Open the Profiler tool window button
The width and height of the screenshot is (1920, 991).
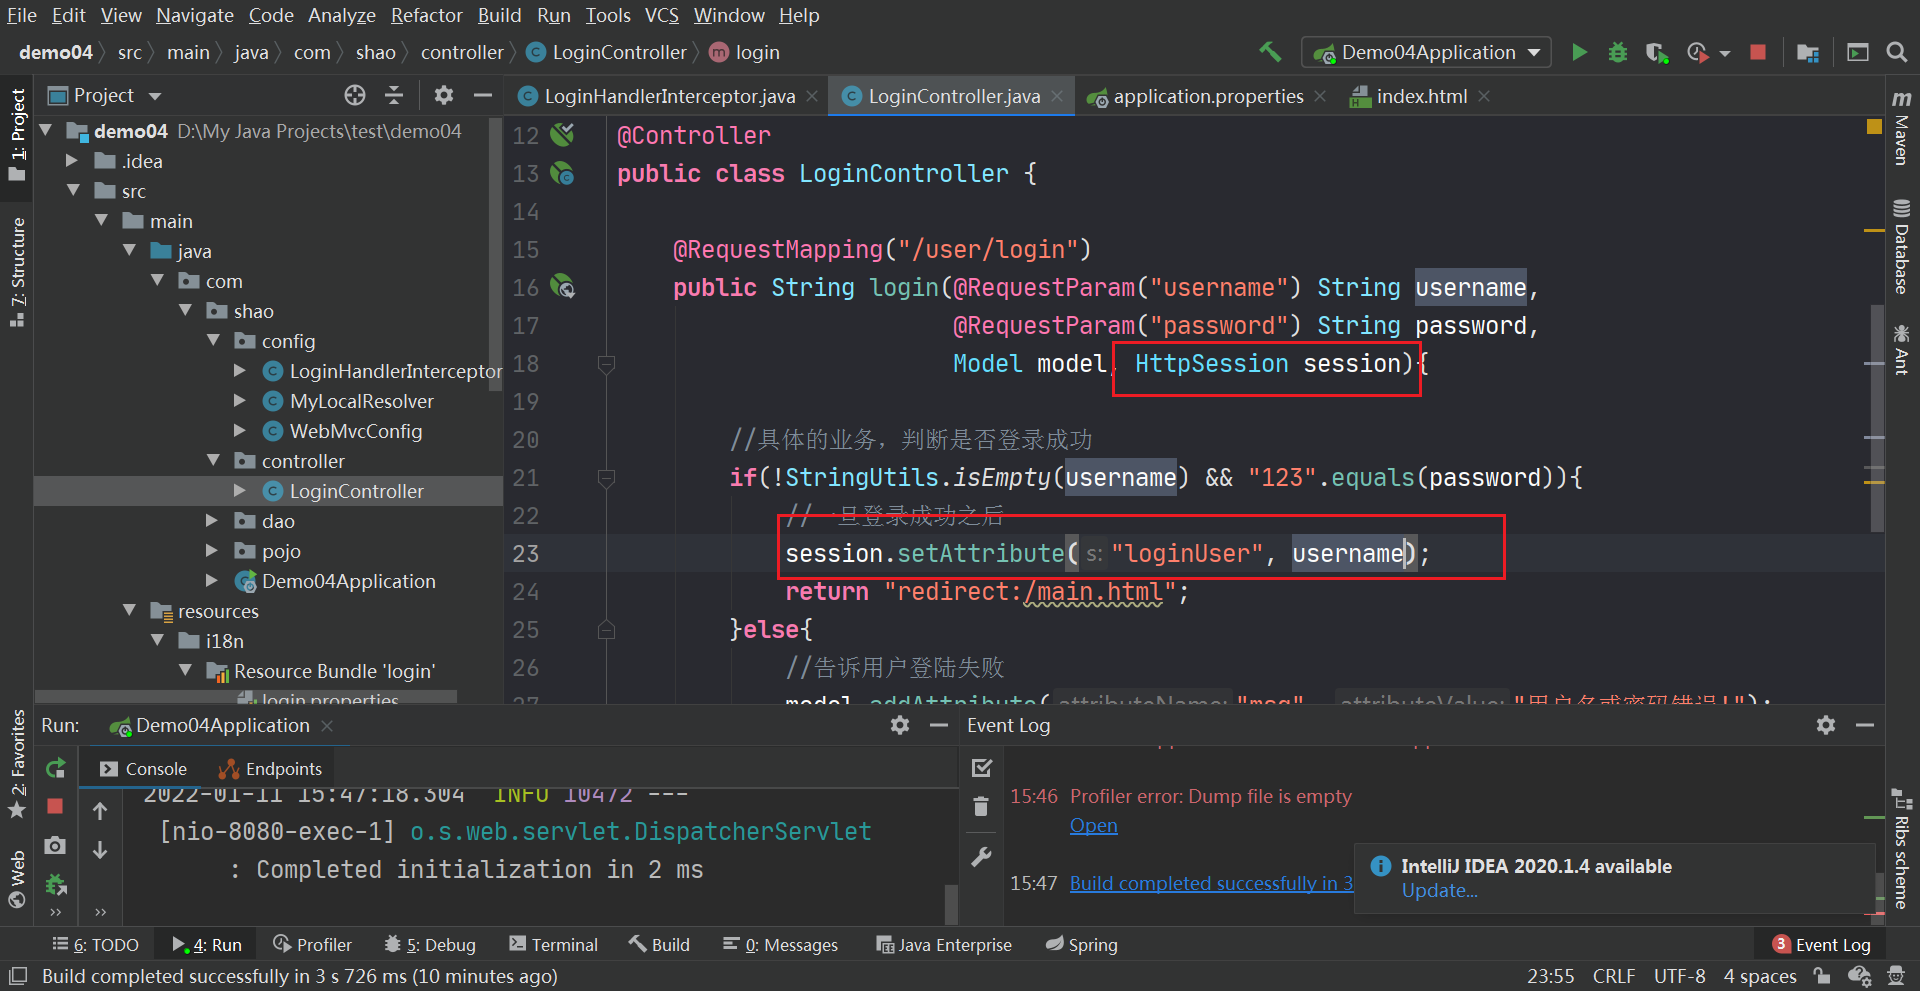pyautogui.click(x=312, y=944)
